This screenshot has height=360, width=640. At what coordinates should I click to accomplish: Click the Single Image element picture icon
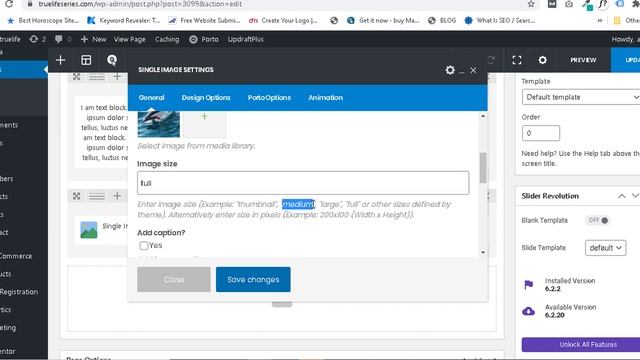tap(89, 230)
